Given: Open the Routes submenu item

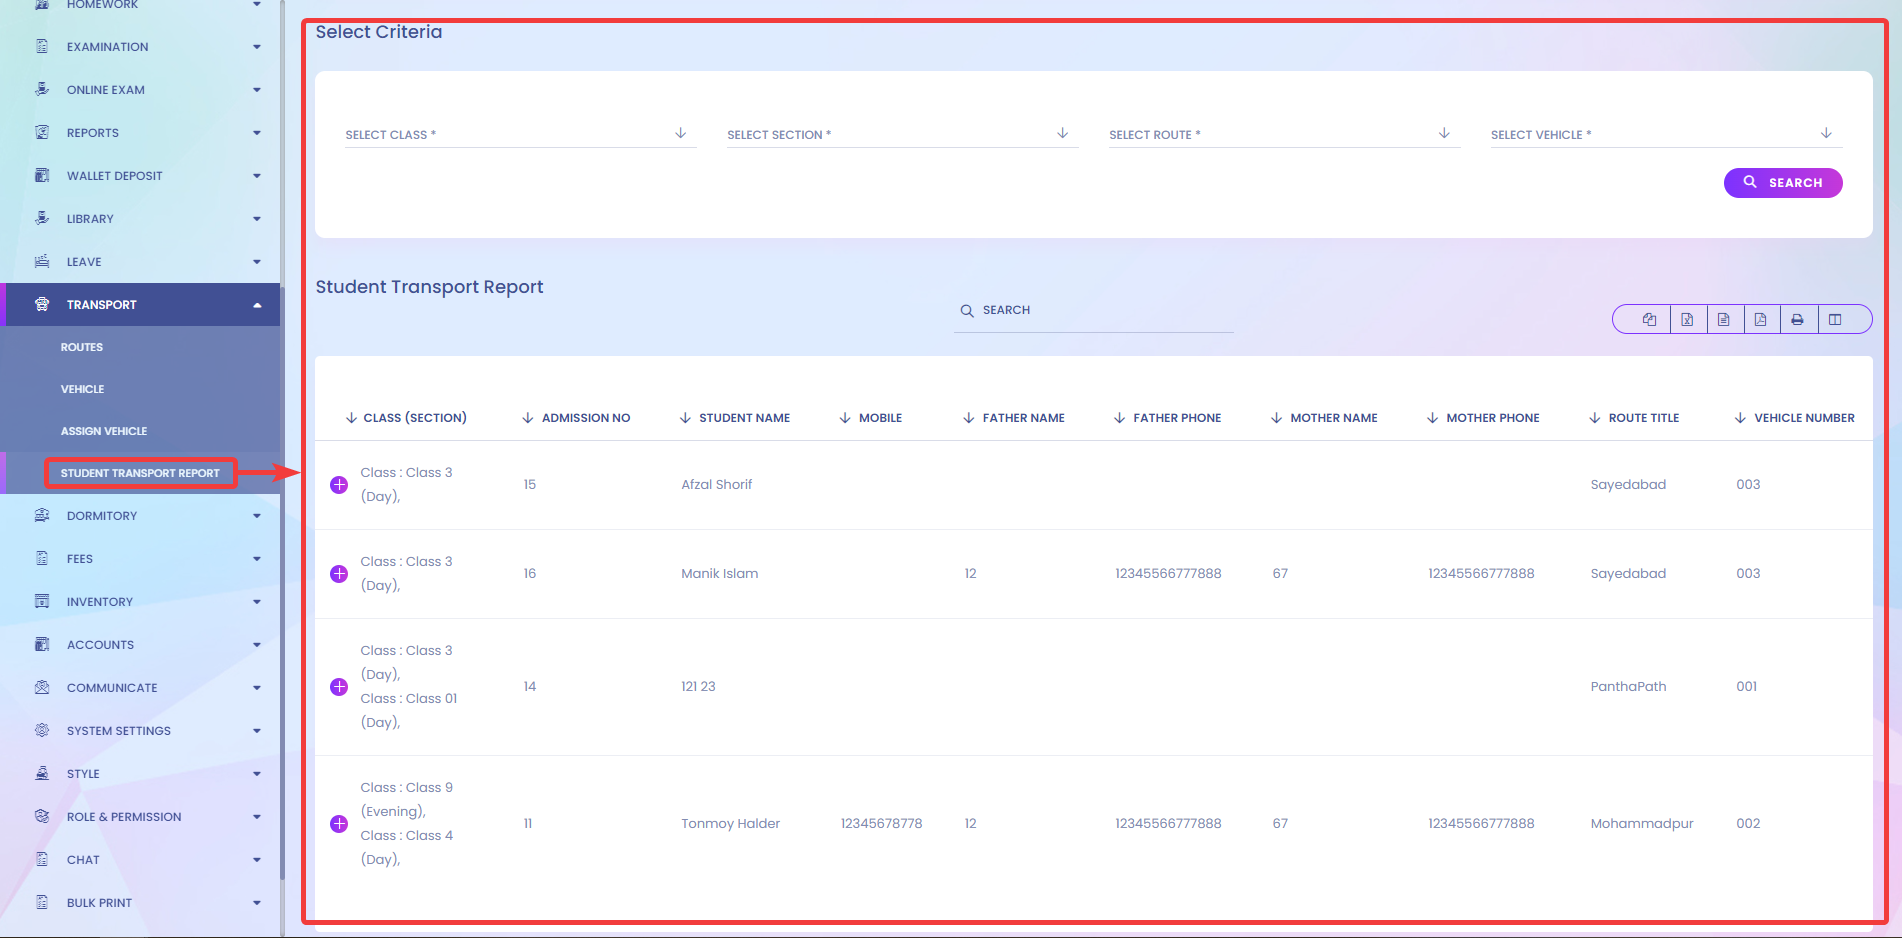Looking at the screenshot, I should (x=82, y=347).
